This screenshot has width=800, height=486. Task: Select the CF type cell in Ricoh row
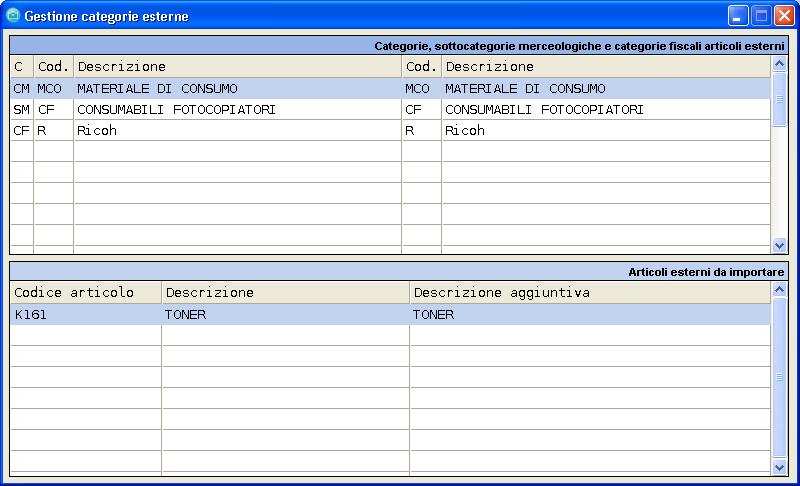click(x=22, y=131)
